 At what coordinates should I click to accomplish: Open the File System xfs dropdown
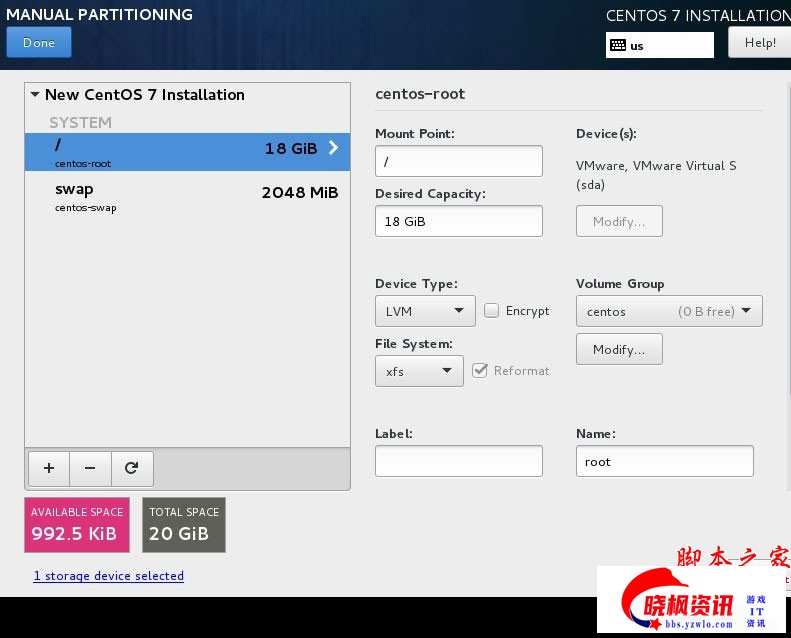click(x=419, y=371)
